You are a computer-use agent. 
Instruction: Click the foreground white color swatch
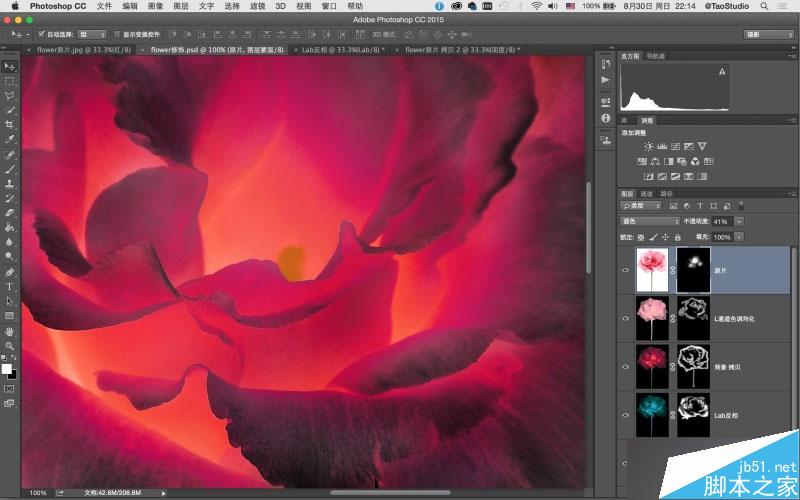7,369
